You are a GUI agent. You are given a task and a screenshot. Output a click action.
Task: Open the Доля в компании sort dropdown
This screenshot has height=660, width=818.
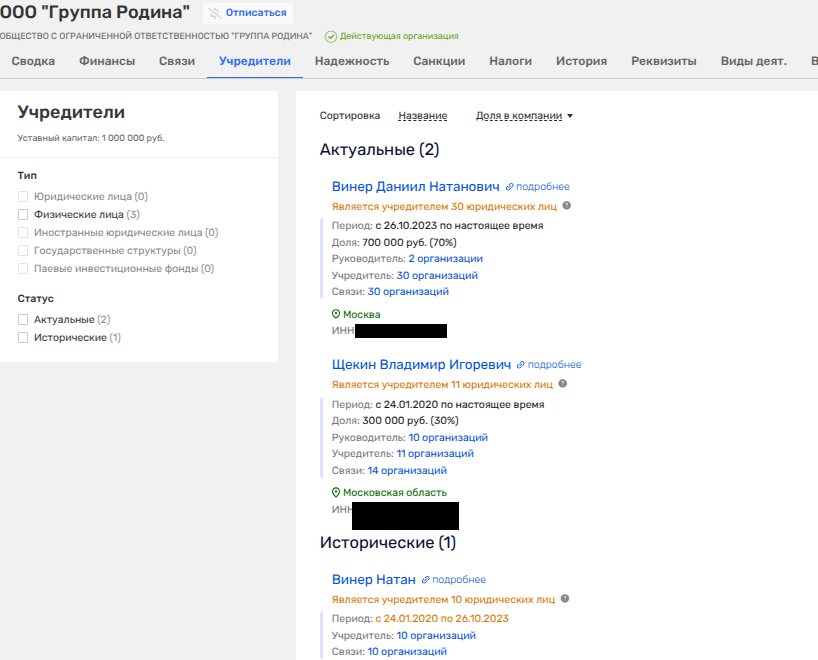pos(524,116)
